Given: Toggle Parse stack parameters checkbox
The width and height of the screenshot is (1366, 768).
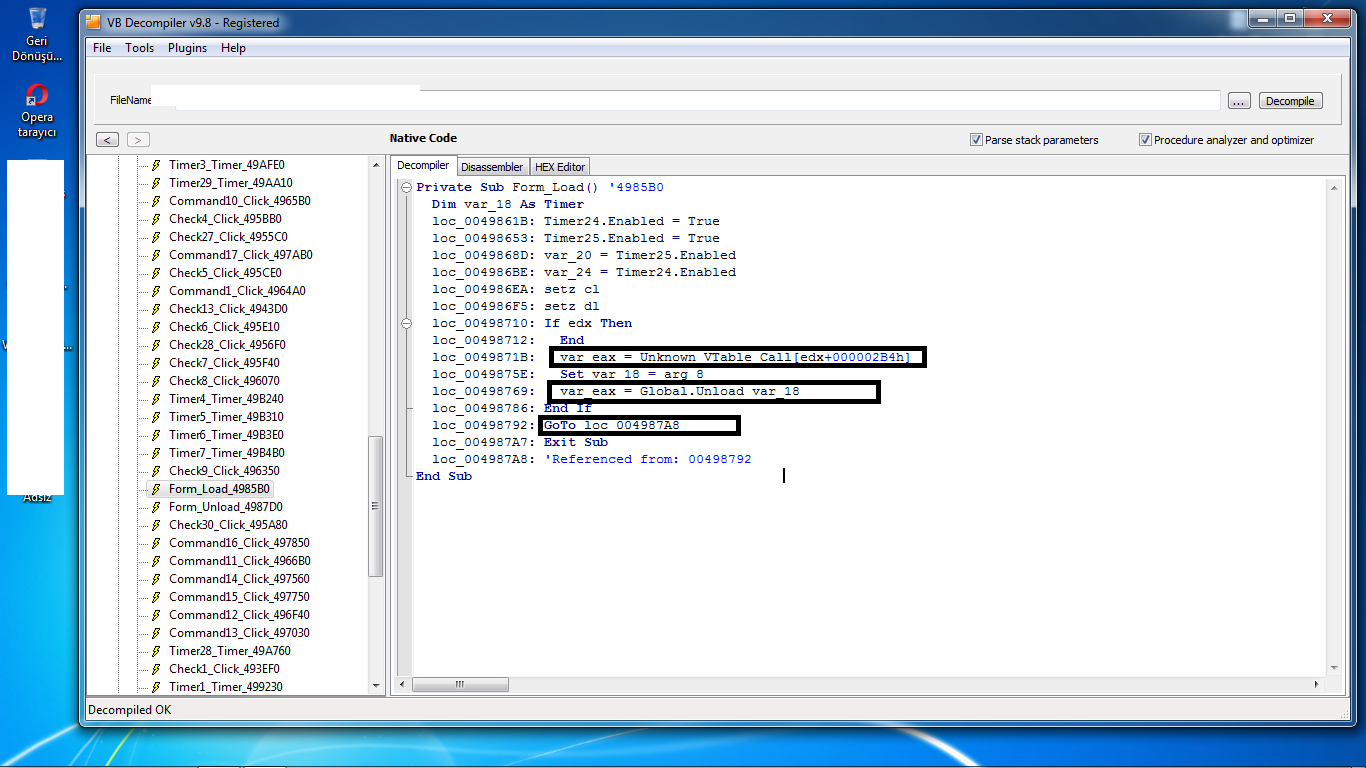Looking at the screenshot, I should (976, 140).
